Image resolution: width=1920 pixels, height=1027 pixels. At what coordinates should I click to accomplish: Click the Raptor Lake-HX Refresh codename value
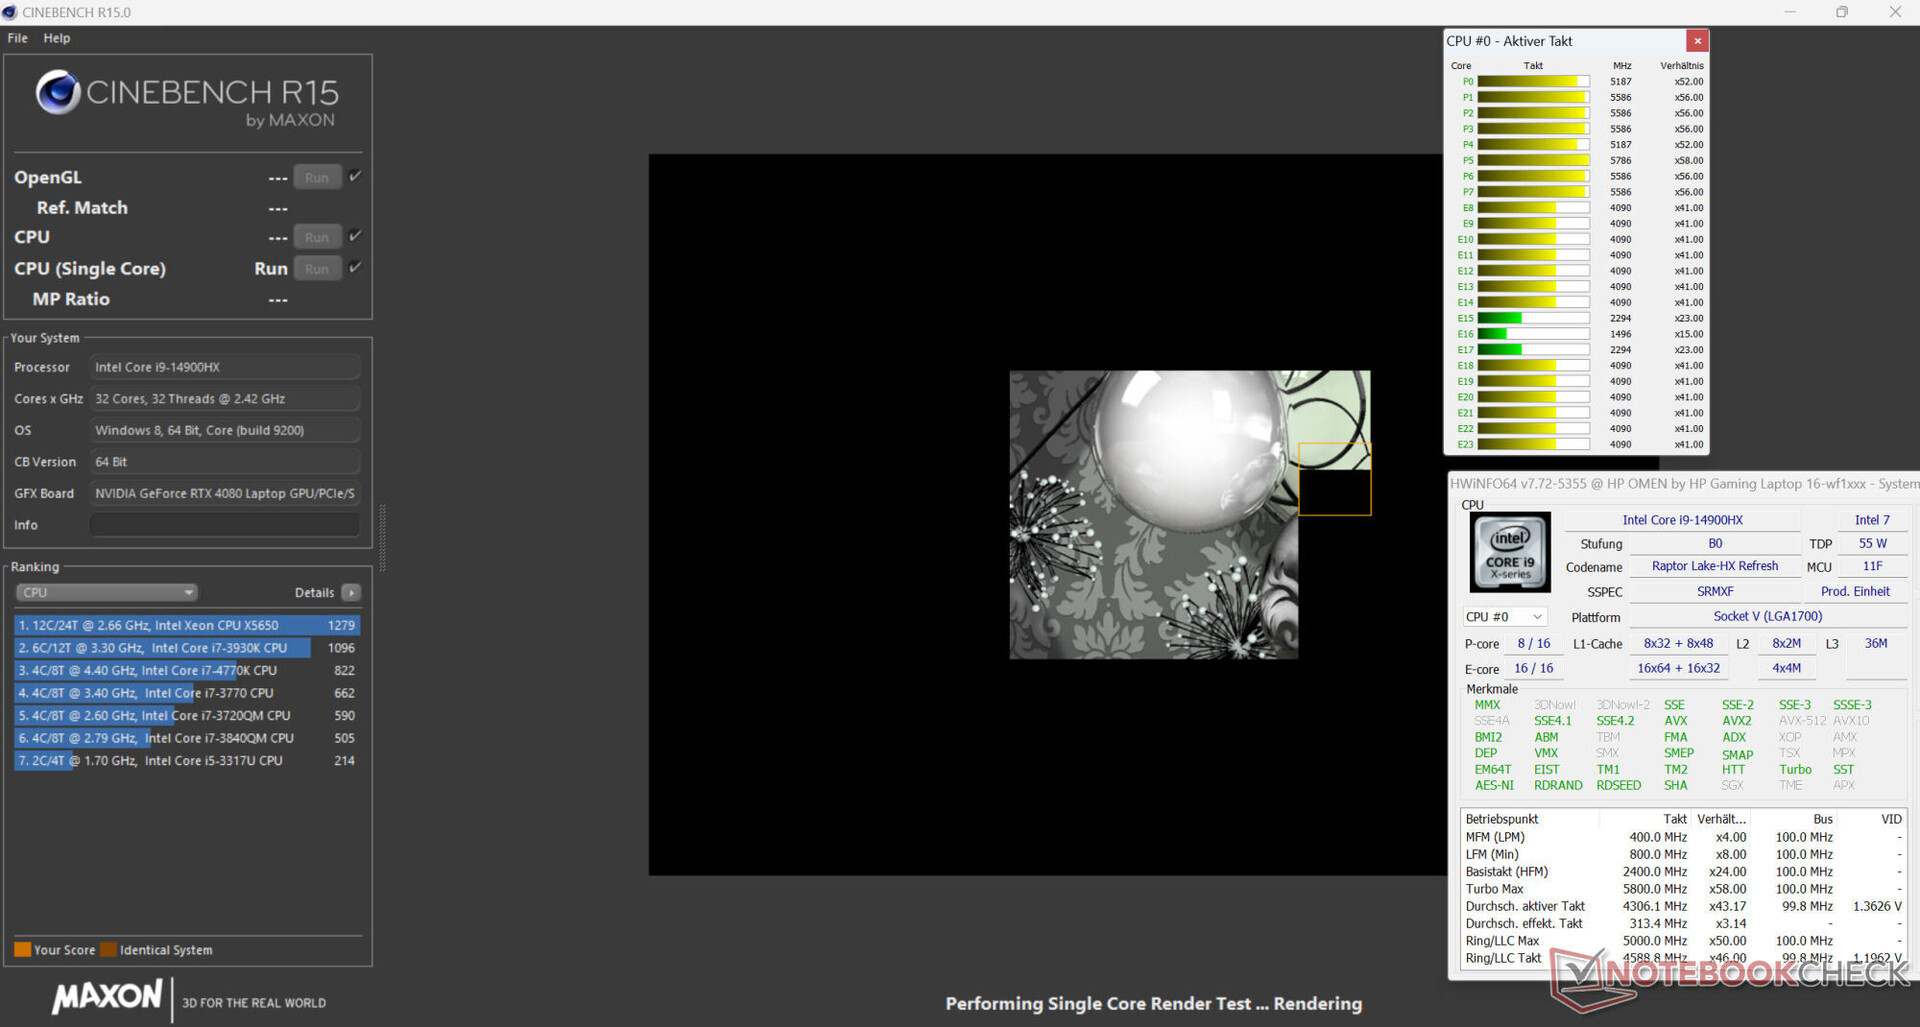tap(1714, 566)
